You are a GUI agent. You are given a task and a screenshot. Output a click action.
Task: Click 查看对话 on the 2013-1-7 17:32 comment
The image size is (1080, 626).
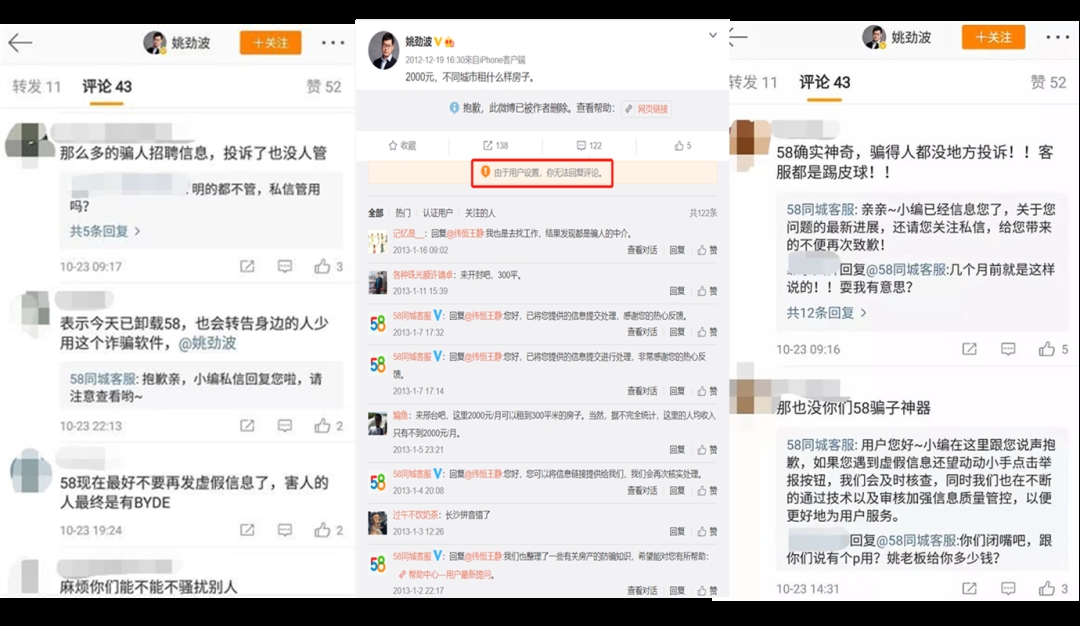pyautogui.click(x=642, y=332)
